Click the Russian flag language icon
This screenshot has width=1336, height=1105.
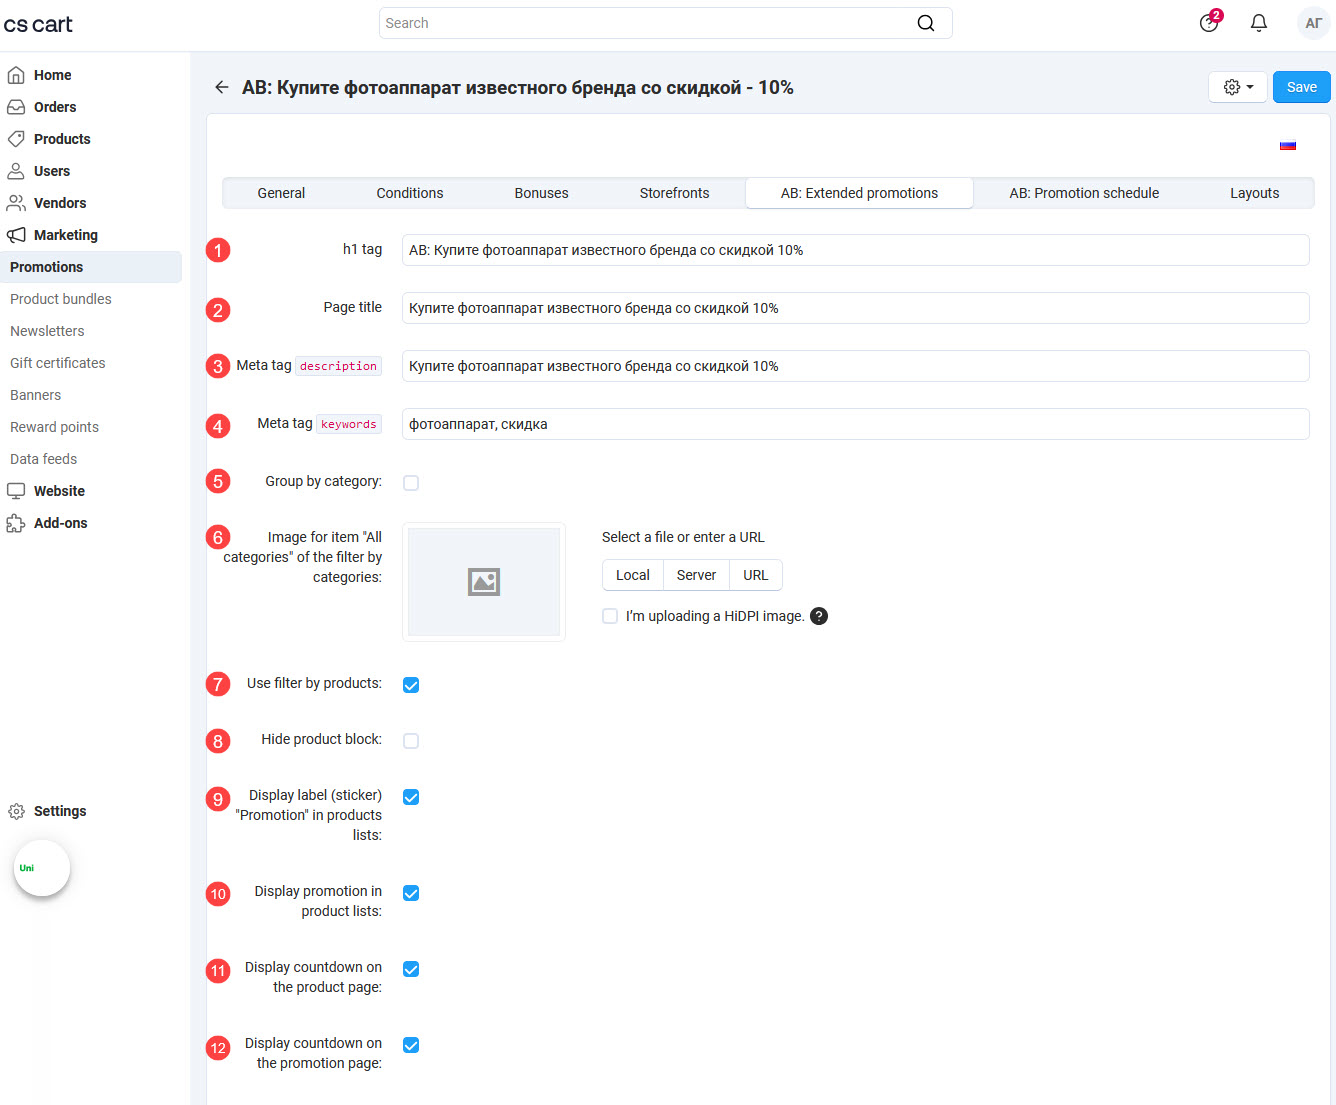point(1288,146)
